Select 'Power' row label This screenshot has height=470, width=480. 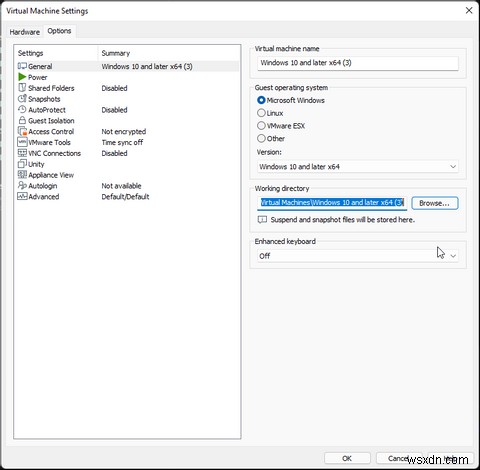37,77
